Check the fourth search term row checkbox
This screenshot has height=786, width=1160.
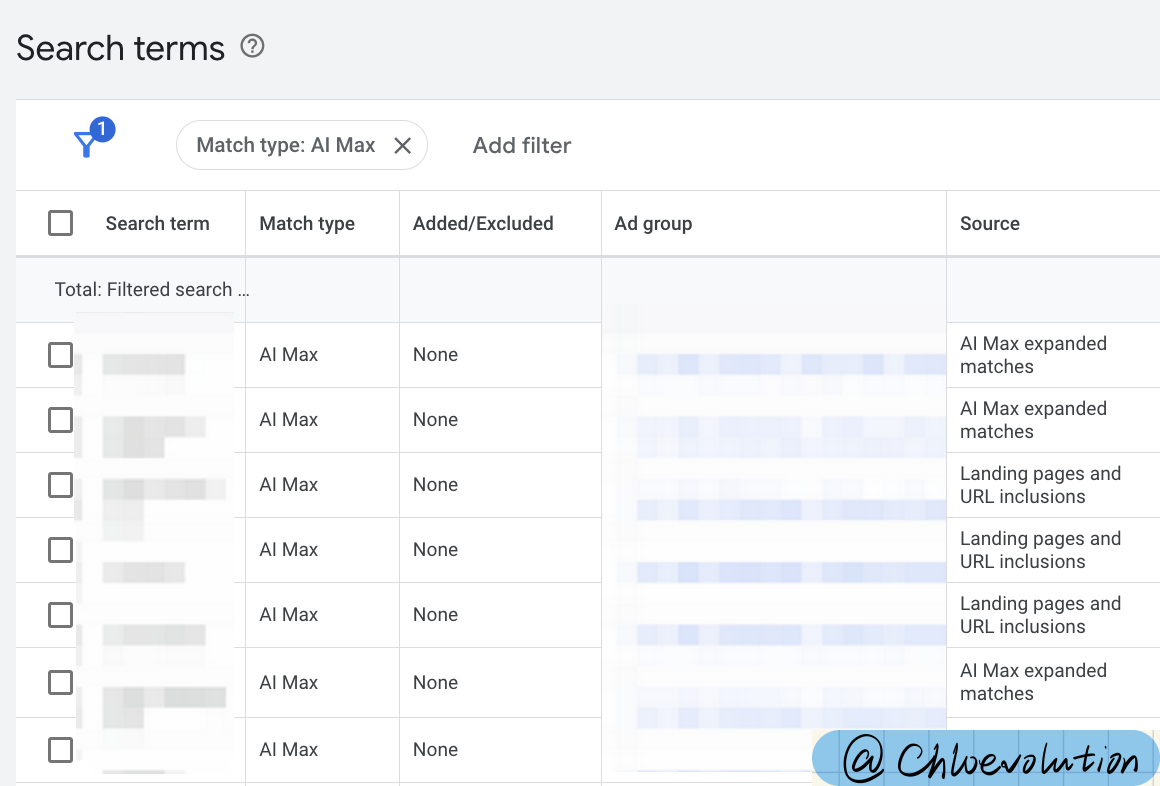(x=61, y=550)
